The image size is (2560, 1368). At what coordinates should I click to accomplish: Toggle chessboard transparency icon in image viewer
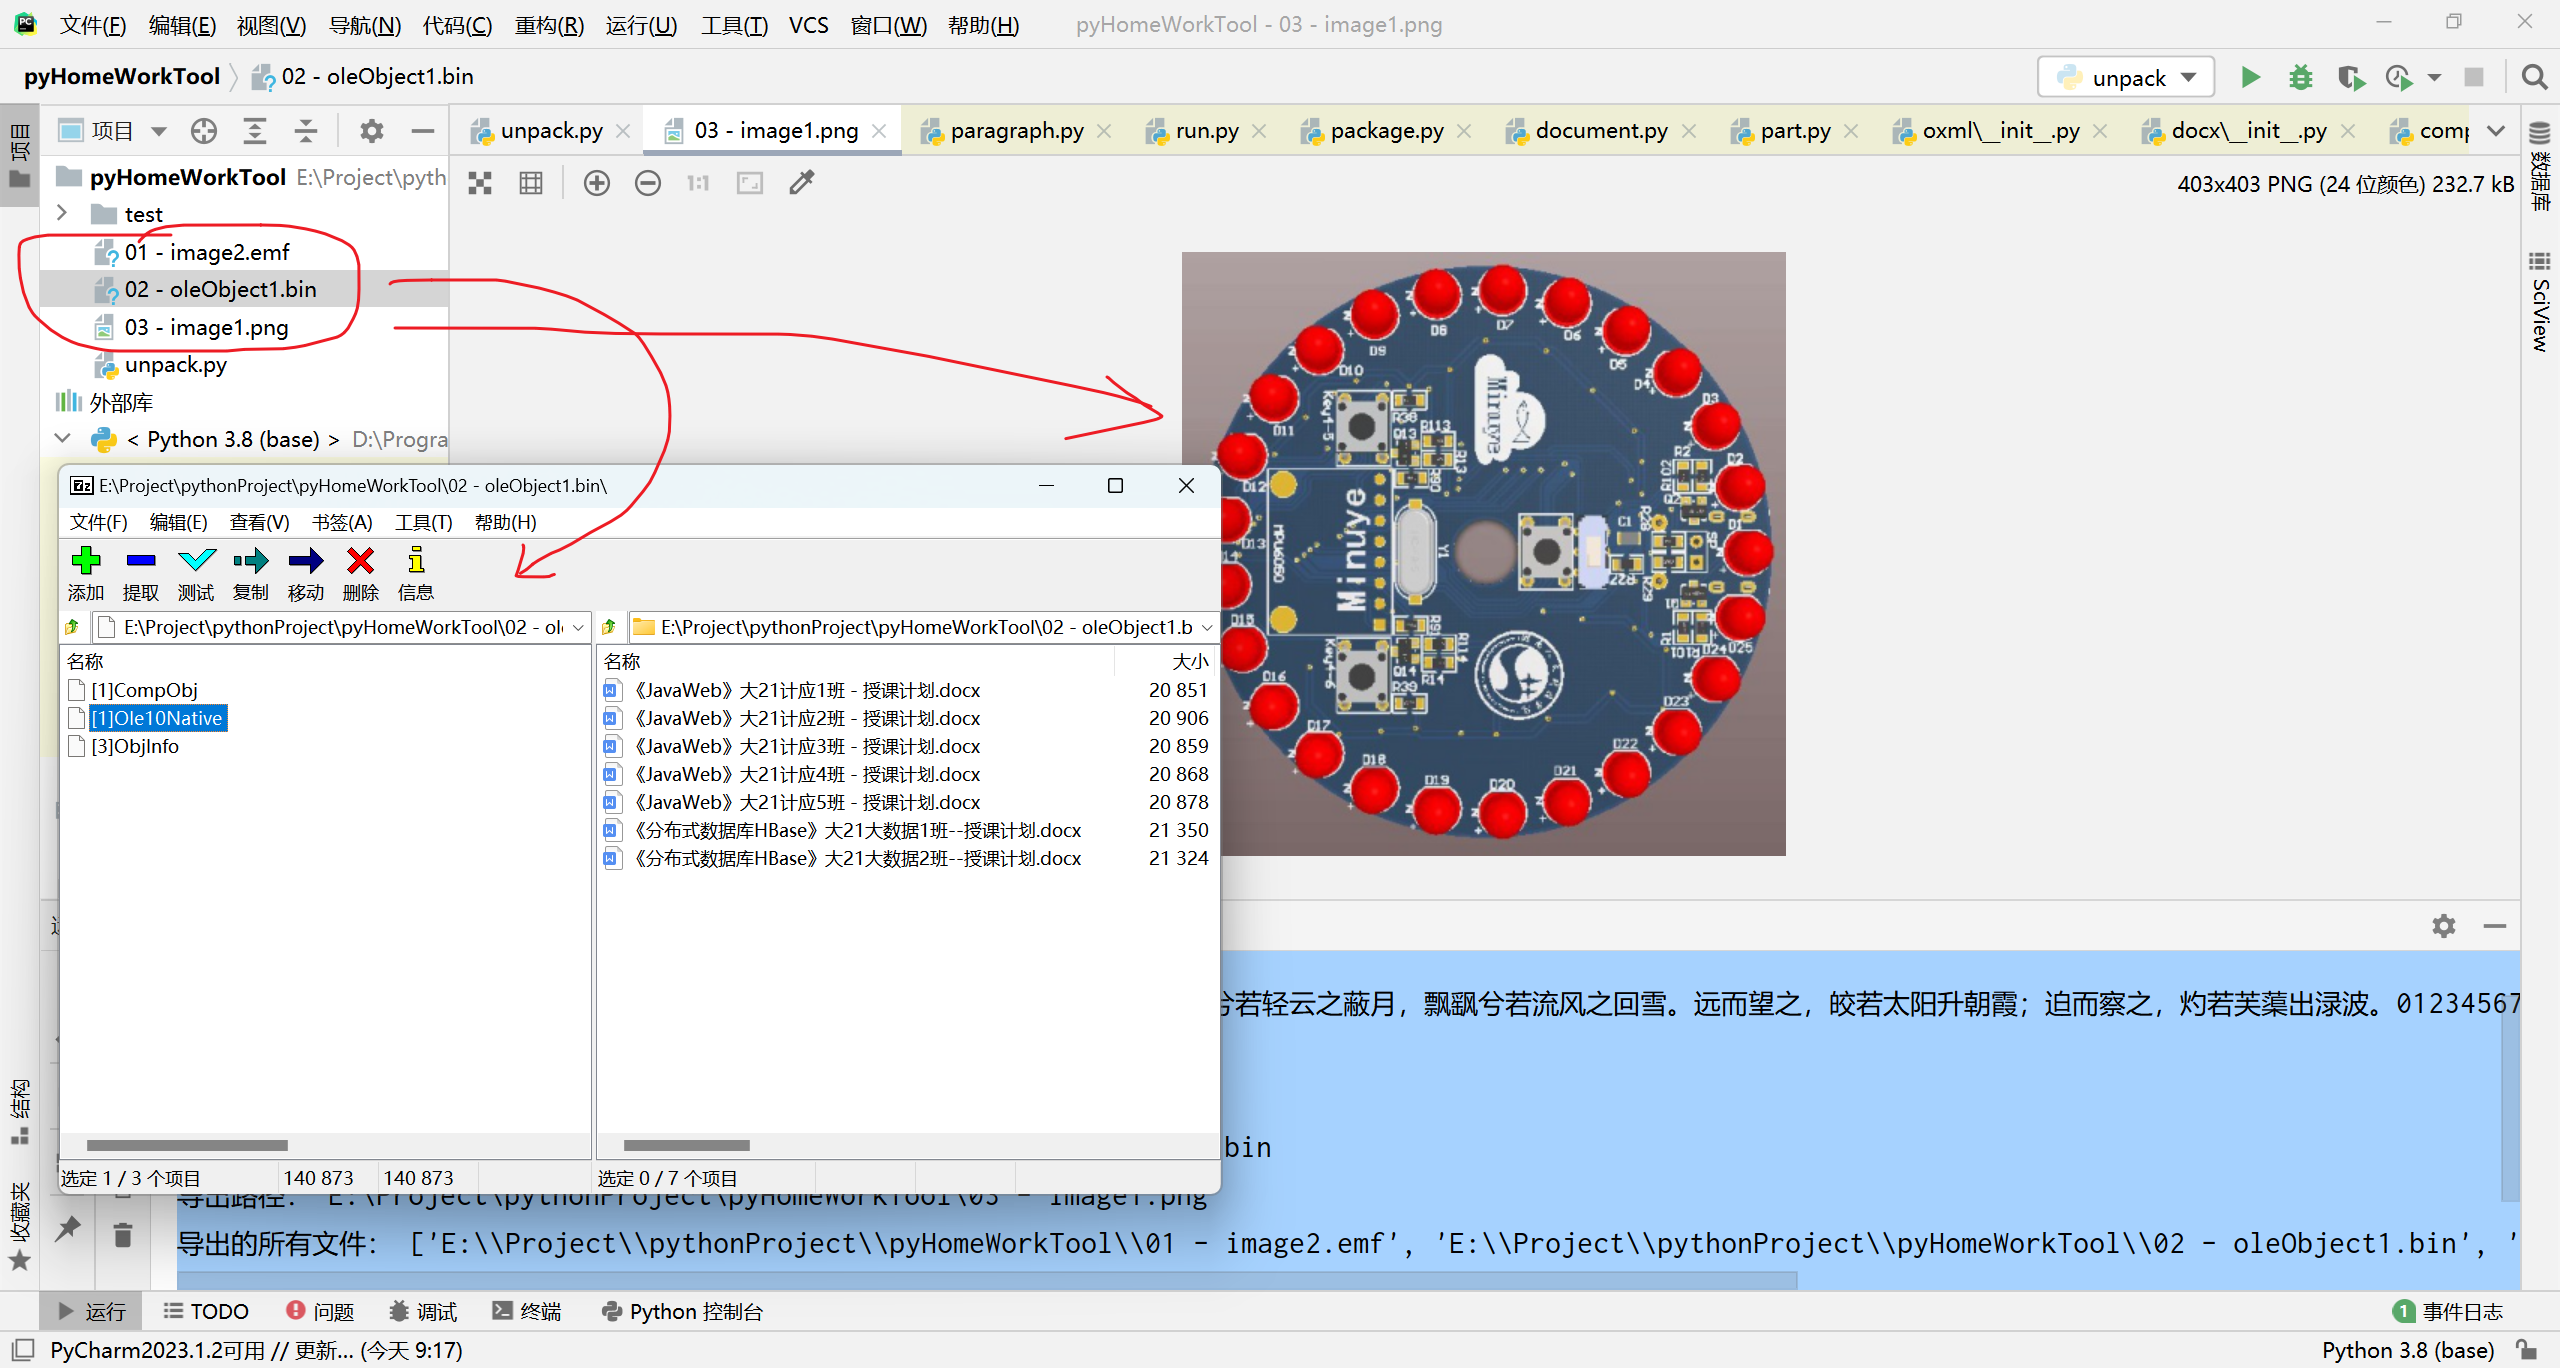click(x=480, y=183)
